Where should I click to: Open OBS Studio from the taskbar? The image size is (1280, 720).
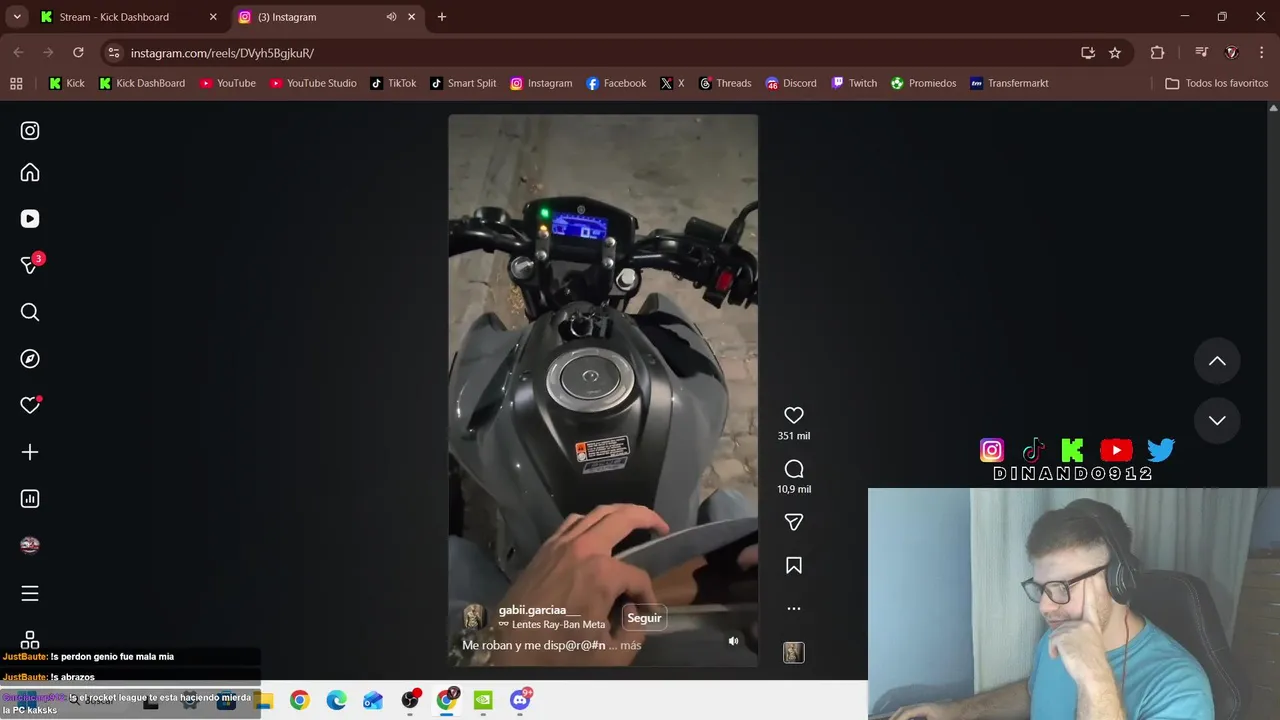pos(410,700)
